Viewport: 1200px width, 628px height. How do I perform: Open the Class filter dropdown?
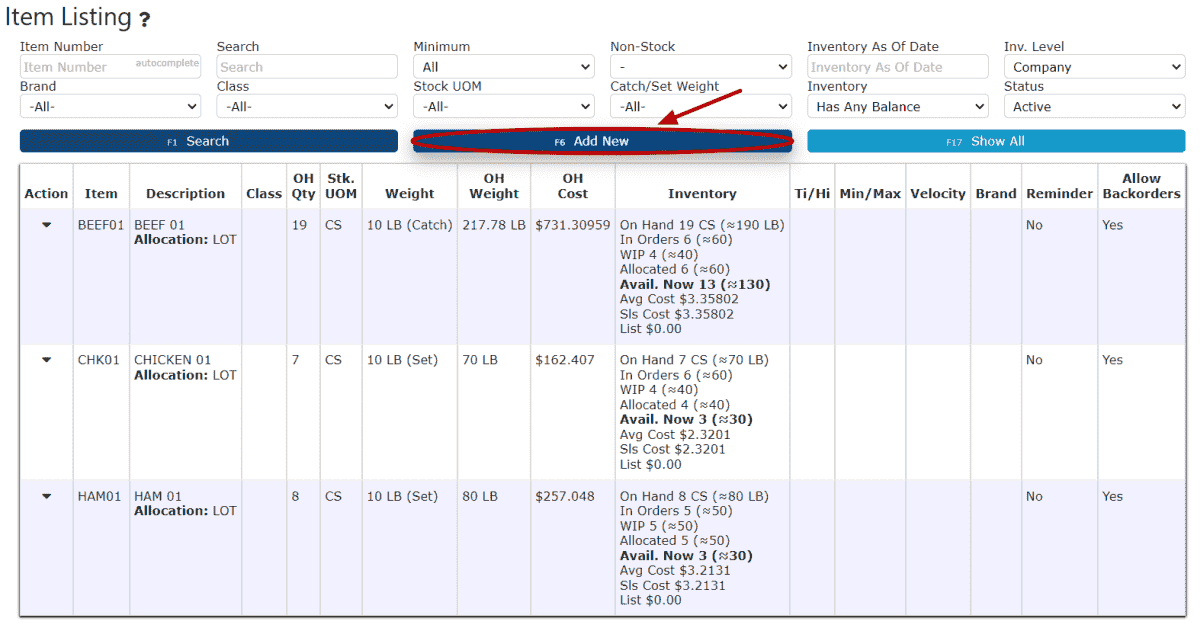[x=307, y=107]
